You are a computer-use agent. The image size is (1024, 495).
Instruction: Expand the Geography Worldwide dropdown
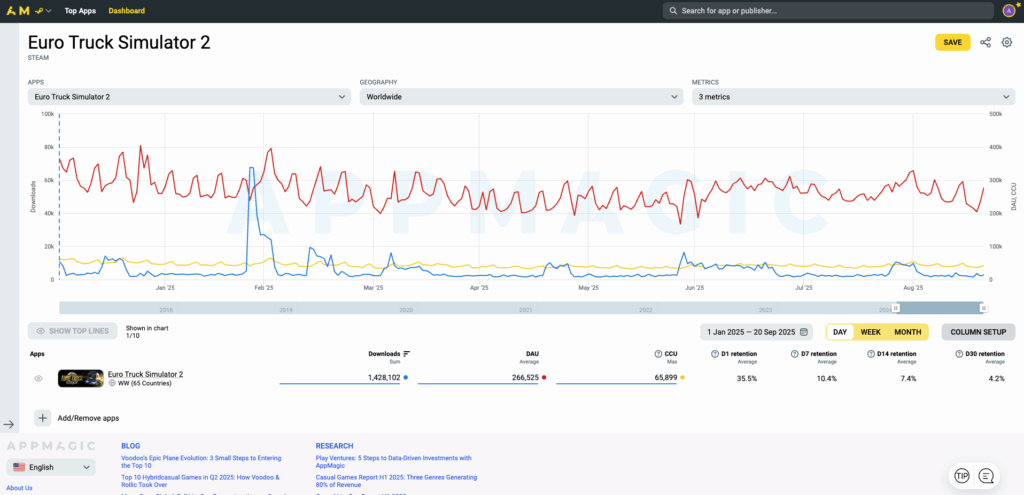(x=521, y=97)
